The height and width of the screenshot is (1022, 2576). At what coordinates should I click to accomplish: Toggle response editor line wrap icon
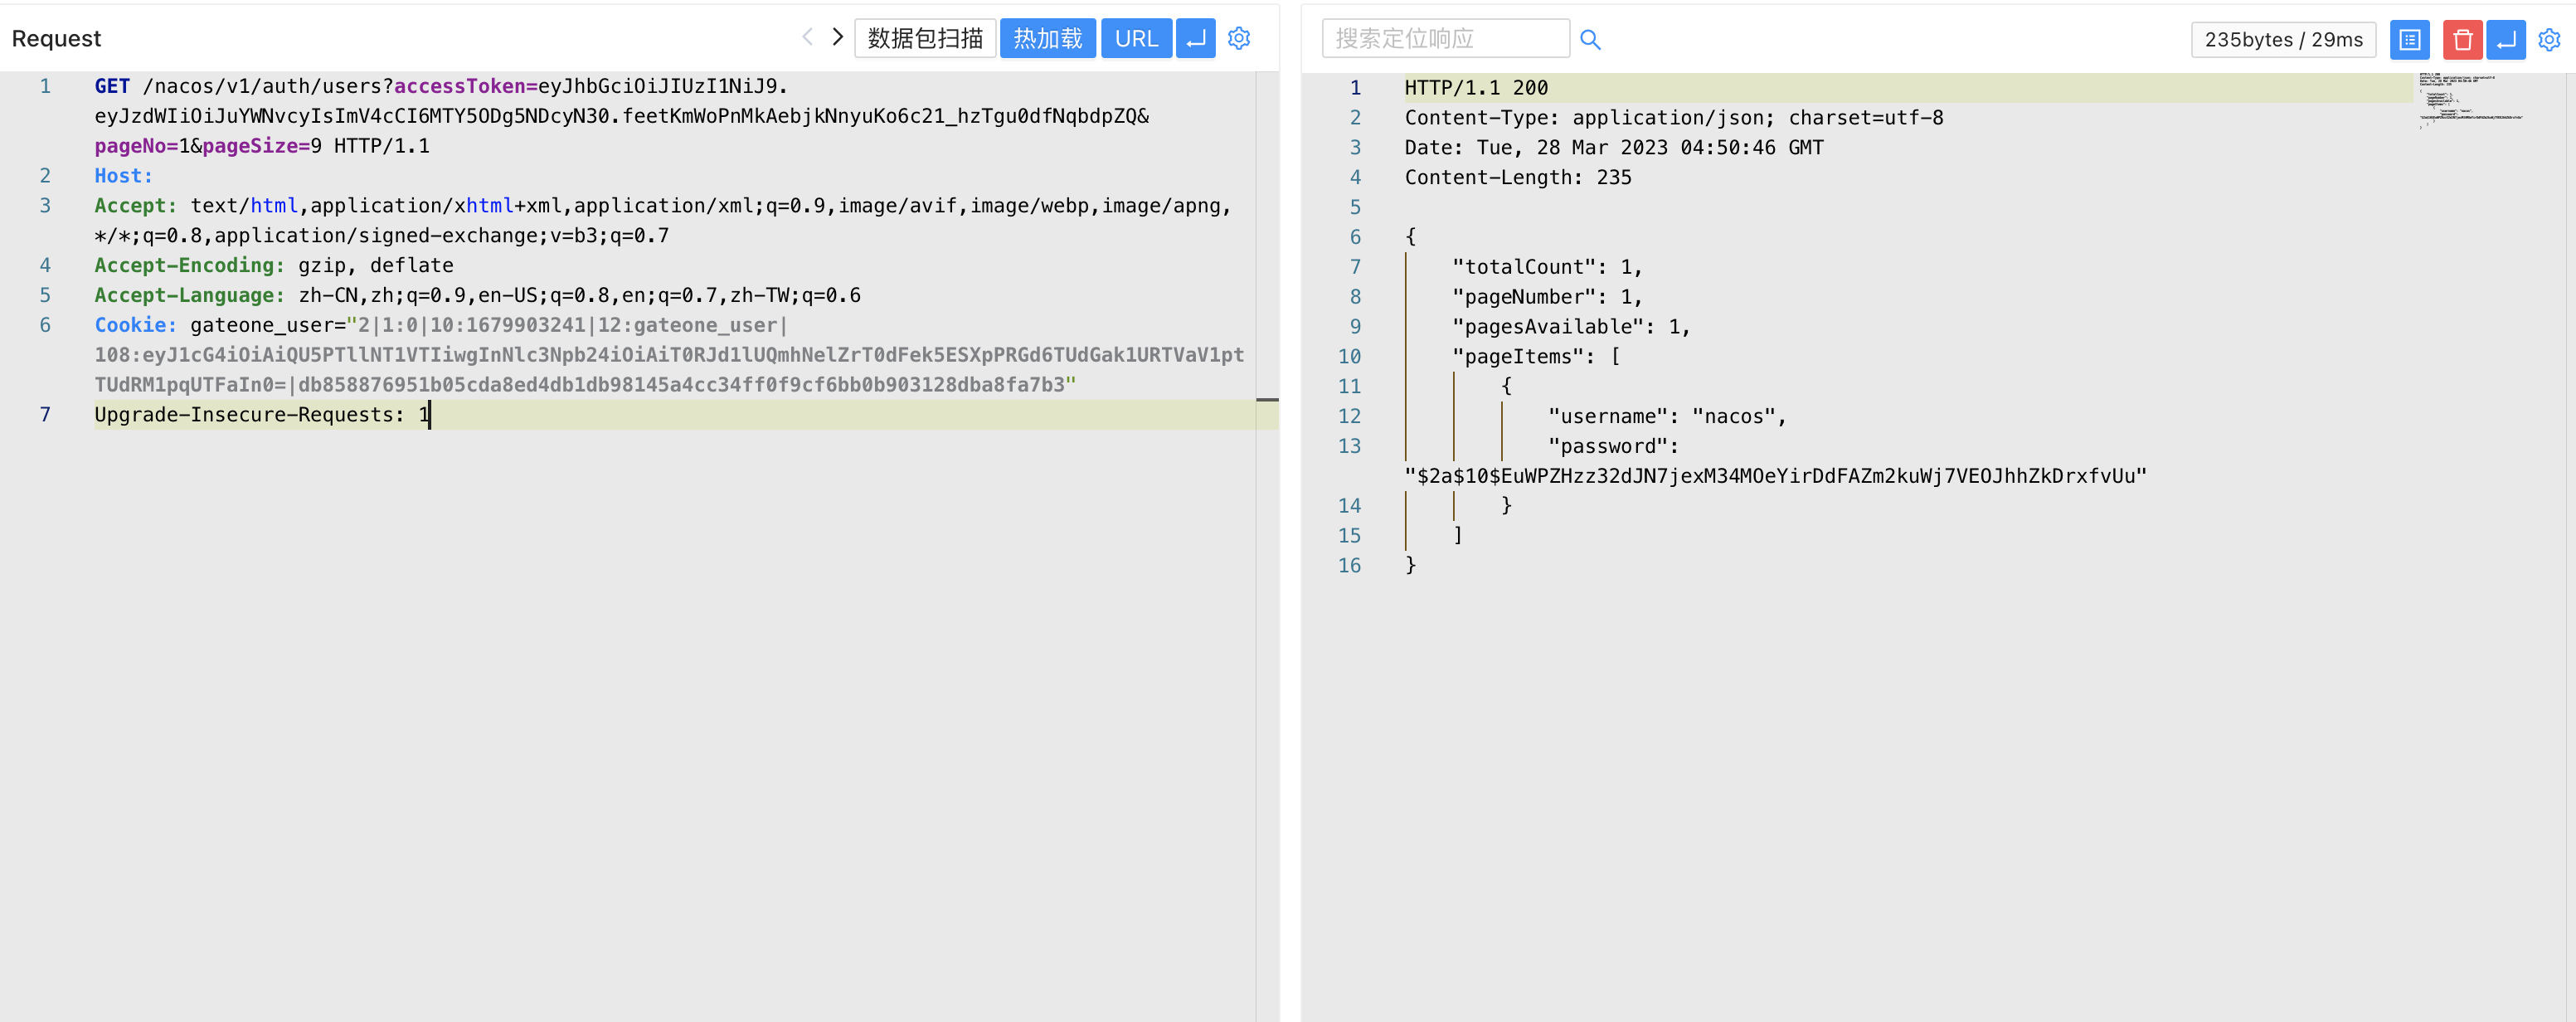[2506, 40]
